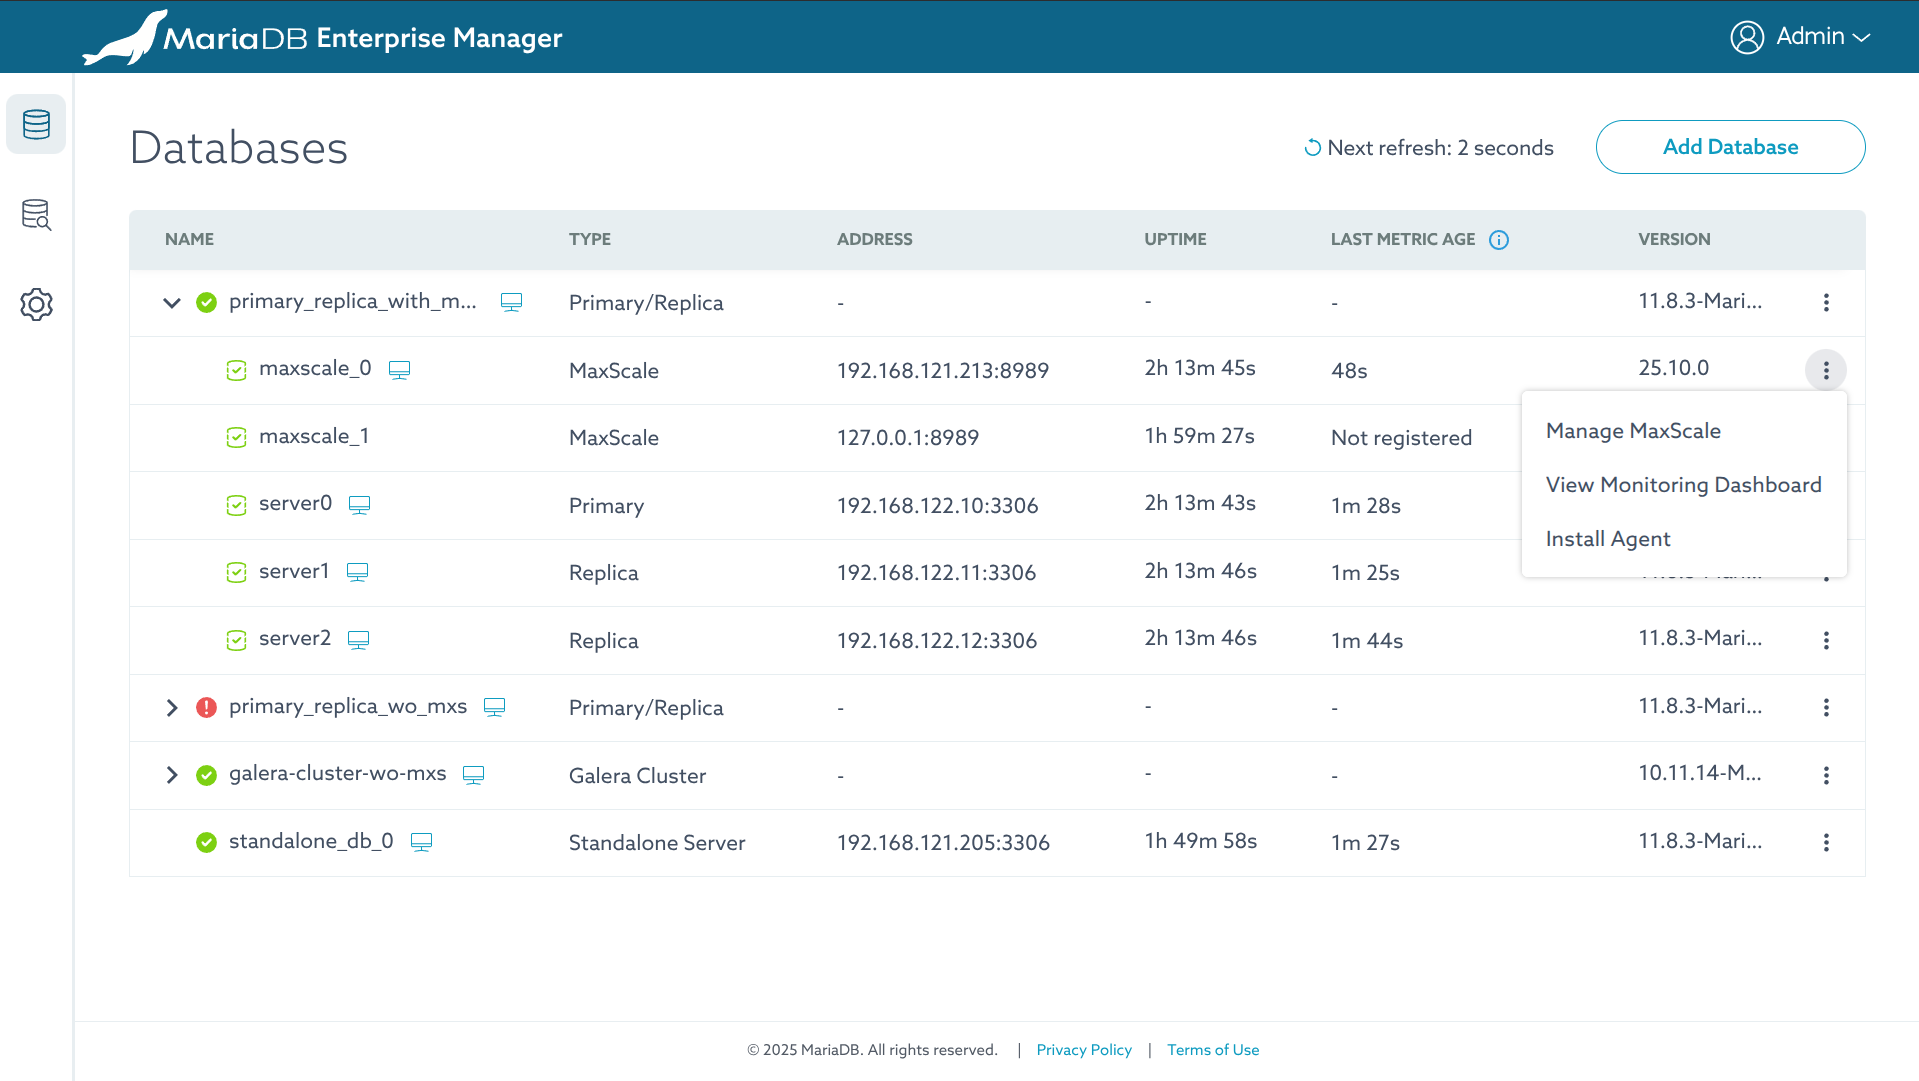The height and width of the screenshot is (1081, 1919).
Task: Expand the galera-cluster-wo-mxs row
Action: click(172, 775)
